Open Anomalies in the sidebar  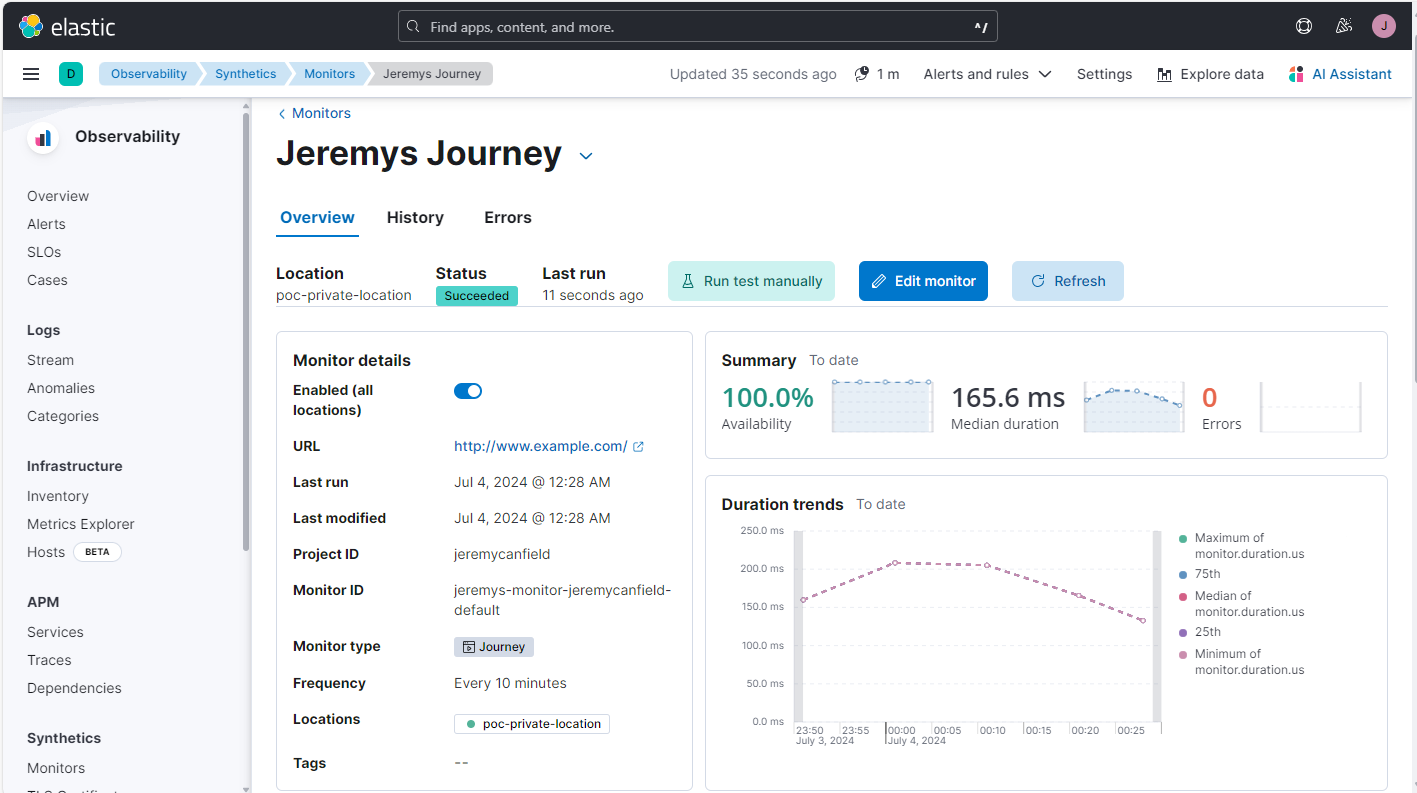[x=61, y=388]
